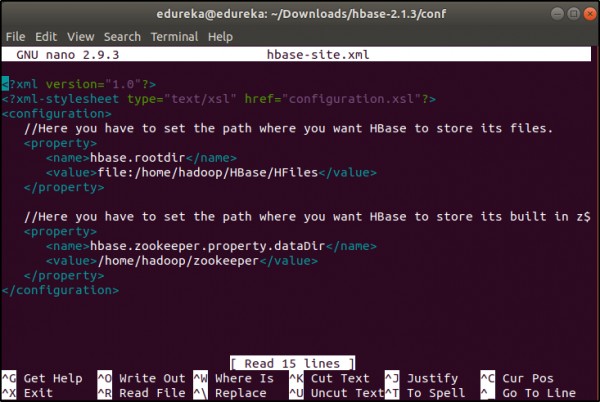The height and width of the screenshot is (402, 600).
Task: Place cursor on closing configuration tag line
Action: [x=60, y=289]
